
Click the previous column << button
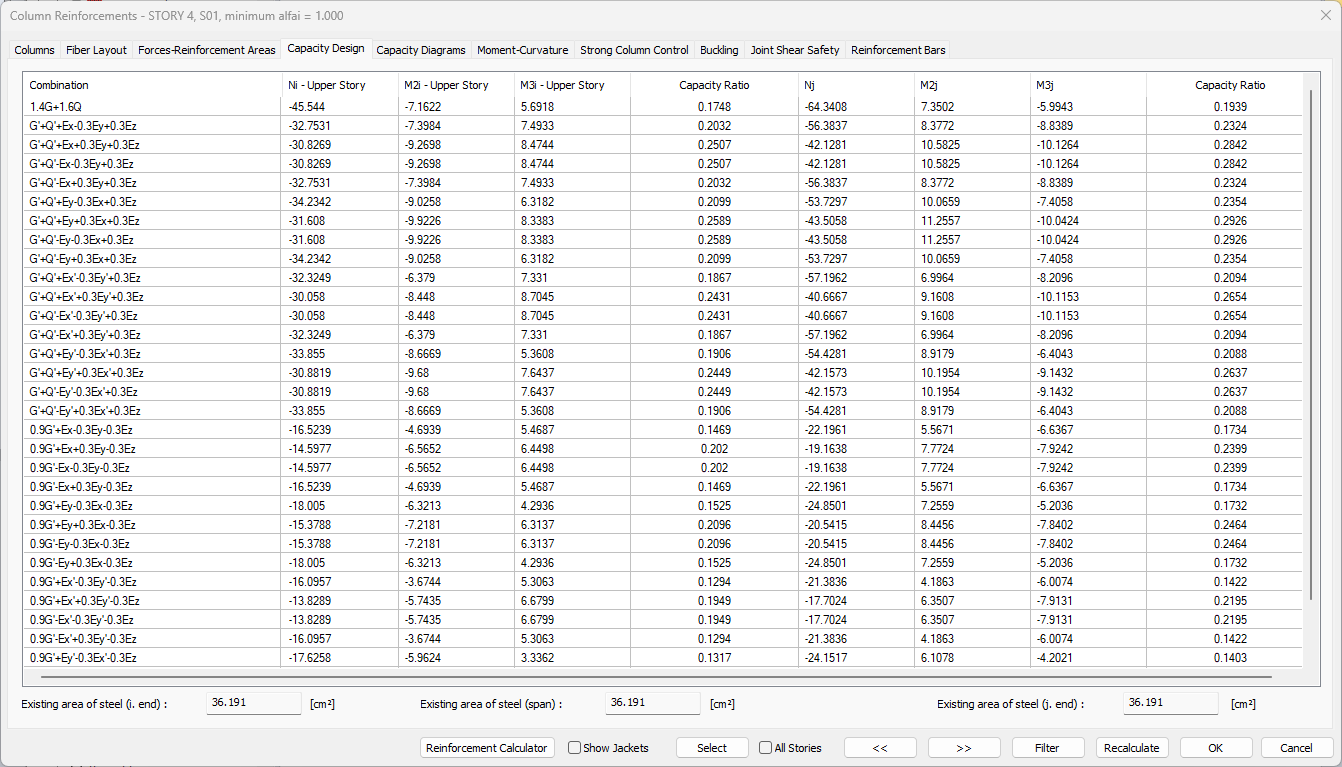coord(880,748)
